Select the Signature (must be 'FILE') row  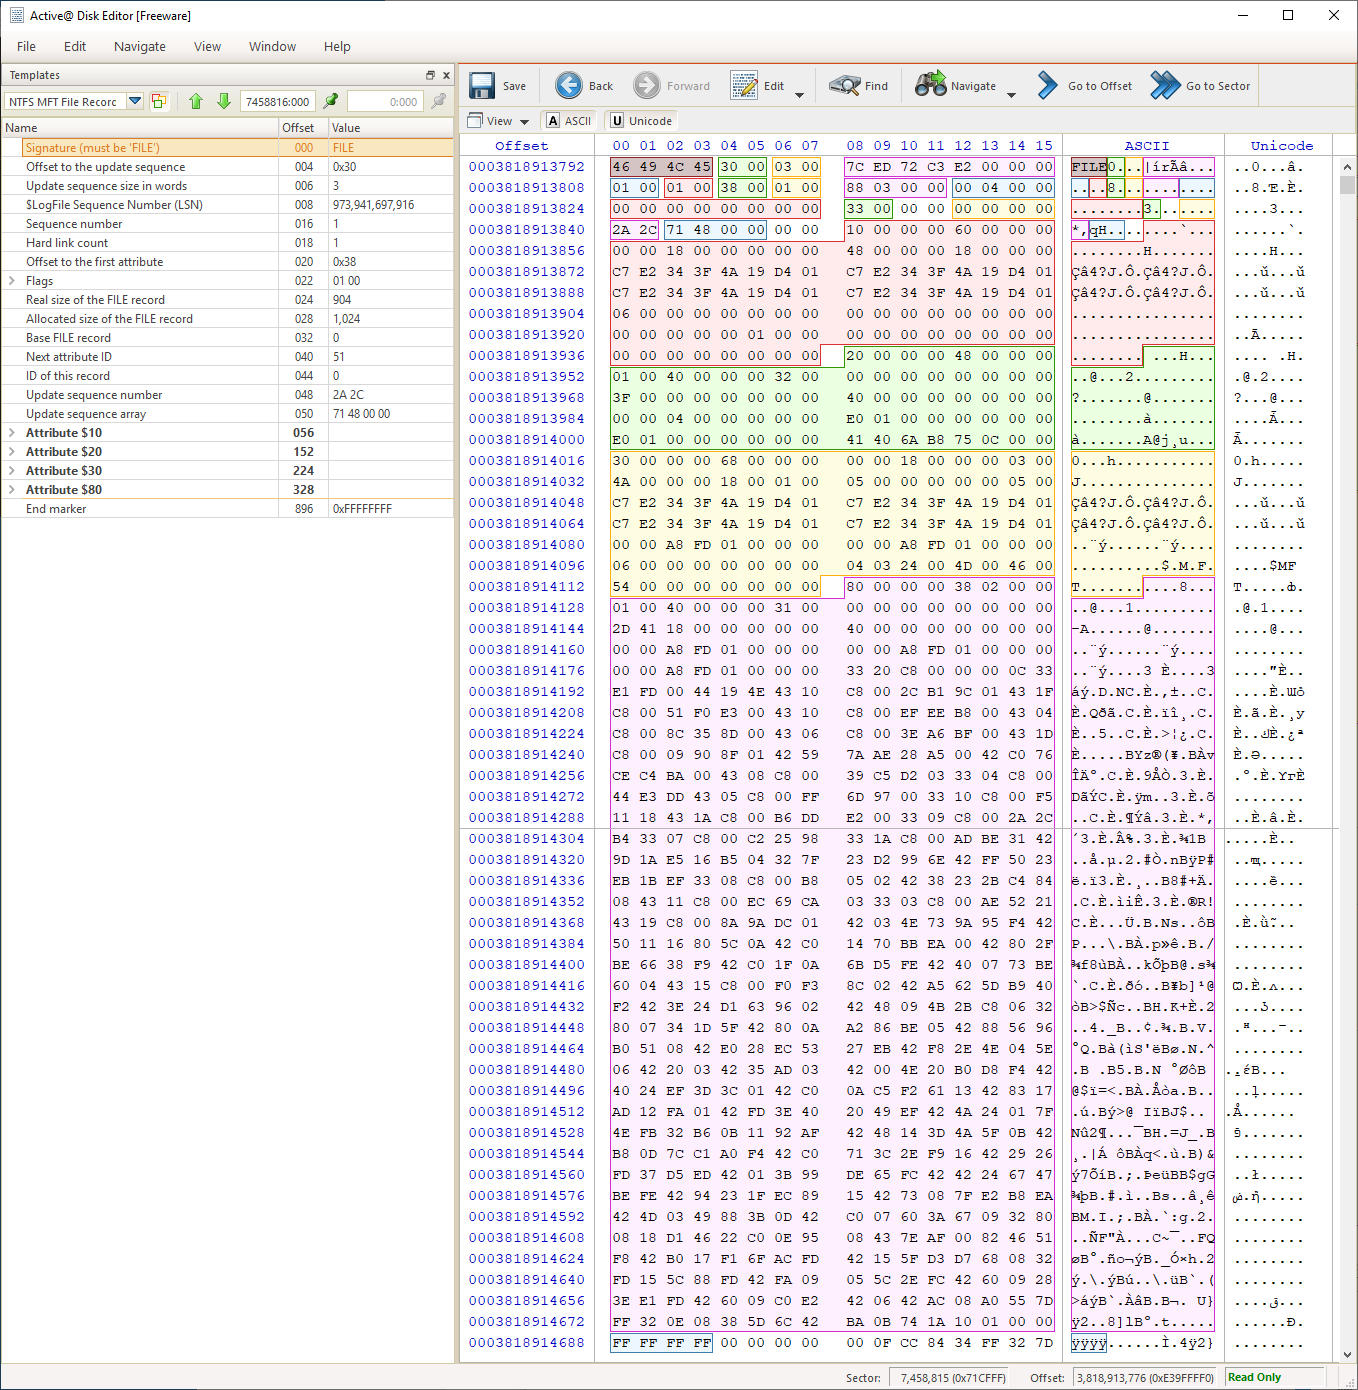tap(228, 148)
